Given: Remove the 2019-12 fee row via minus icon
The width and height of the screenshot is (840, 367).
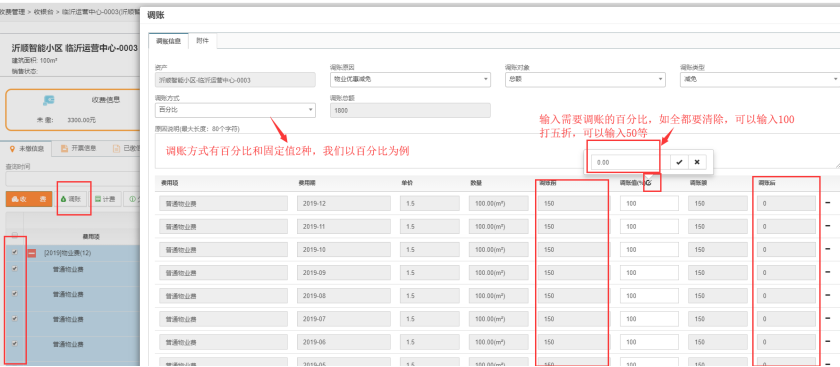Looking at the screenshot, I should pos(828,203).
